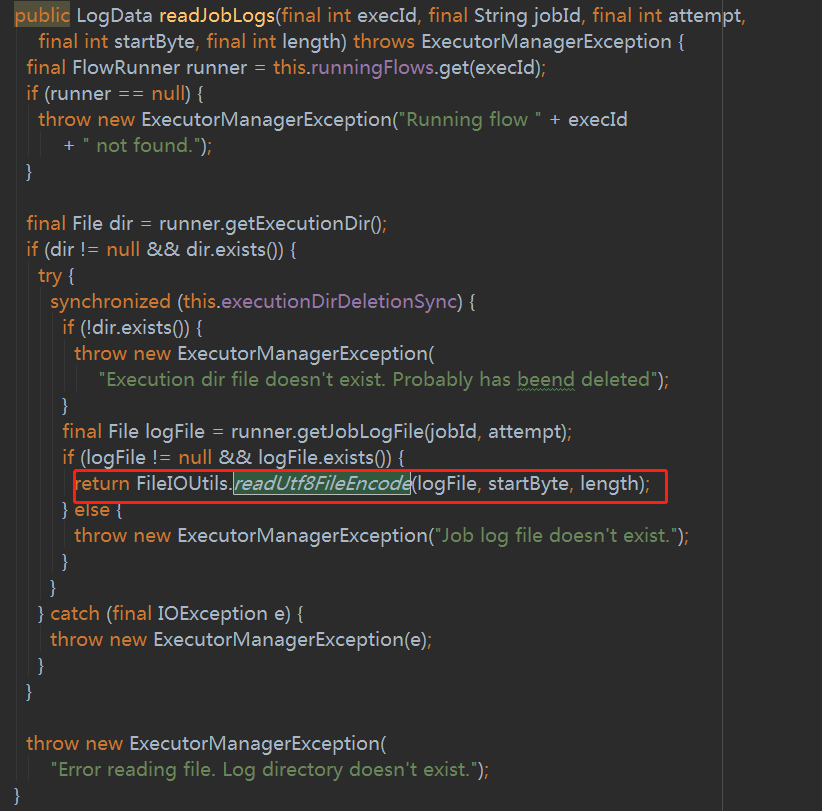Viewport: 822px width, 811px height.
Task: Click IOException in the catch clause
Action: pyautogui.click(x=213, y=614)
